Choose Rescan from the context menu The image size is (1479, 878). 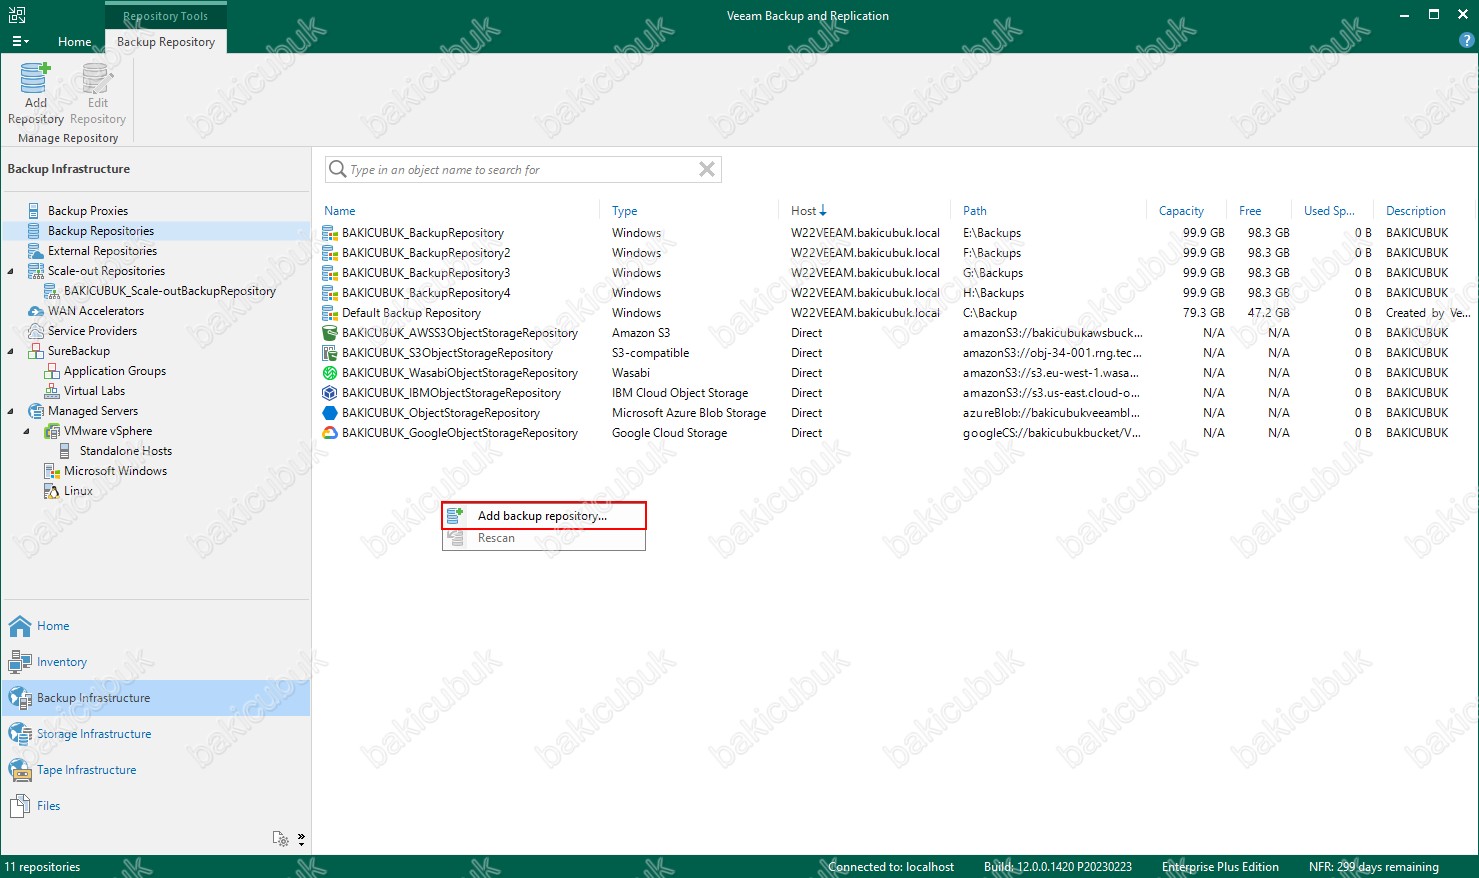[544, 538]
